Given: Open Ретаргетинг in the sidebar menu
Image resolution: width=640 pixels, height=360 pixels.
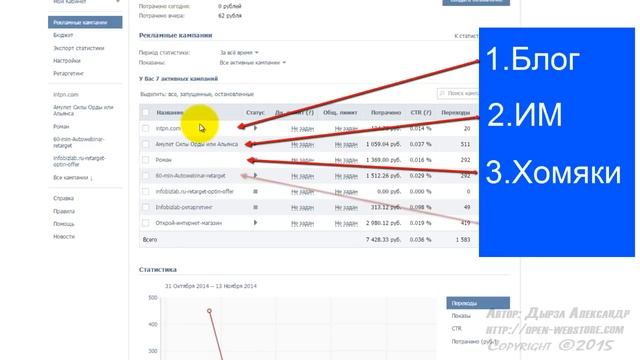Looking at the screenshot, I should pyautogui.click(x=69, y=73).
